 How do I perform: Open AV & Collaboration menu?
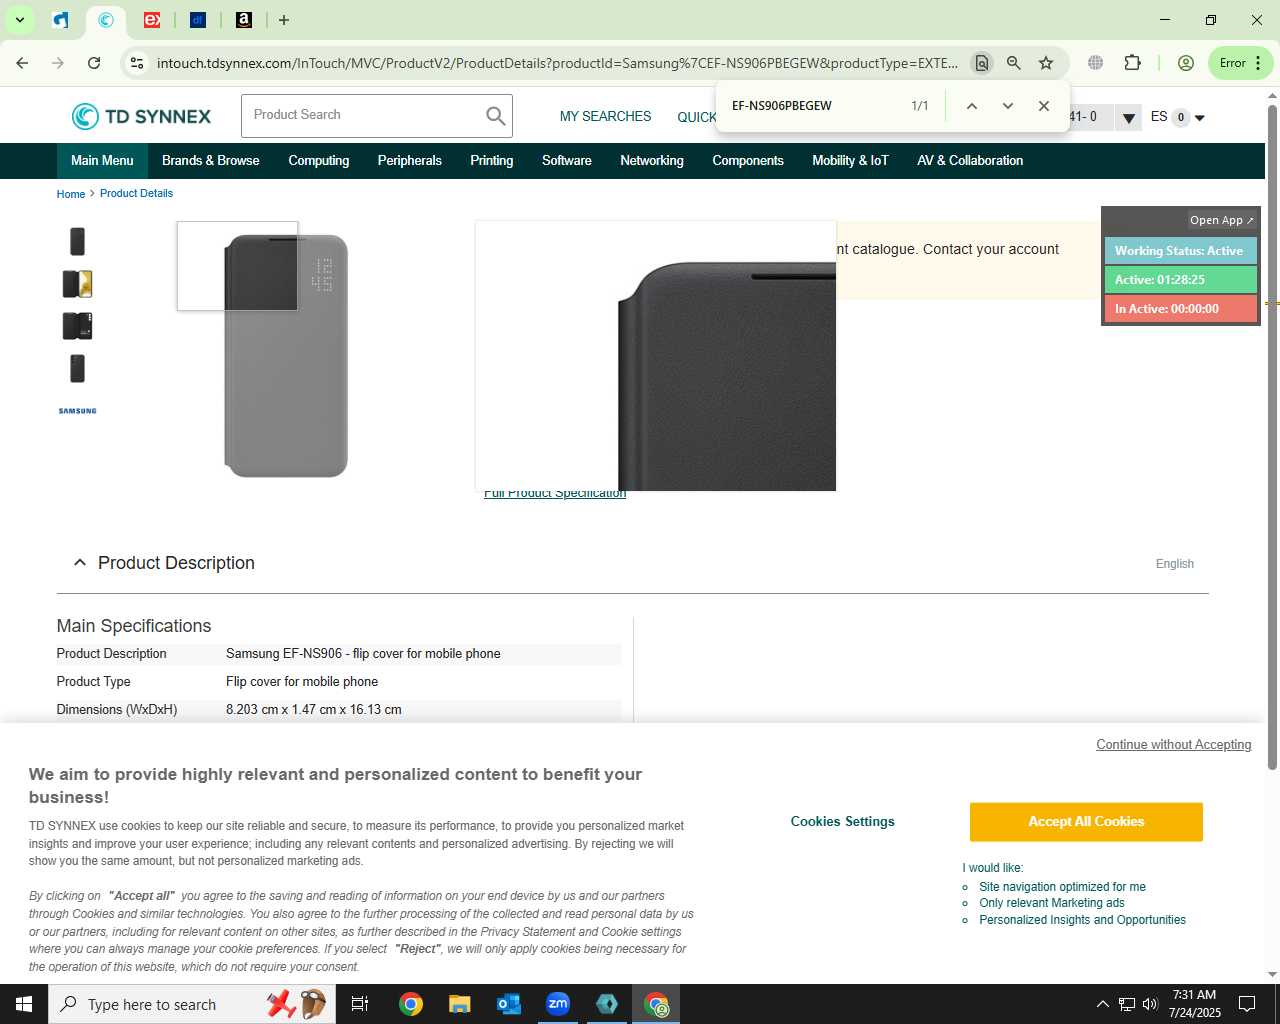970,161
